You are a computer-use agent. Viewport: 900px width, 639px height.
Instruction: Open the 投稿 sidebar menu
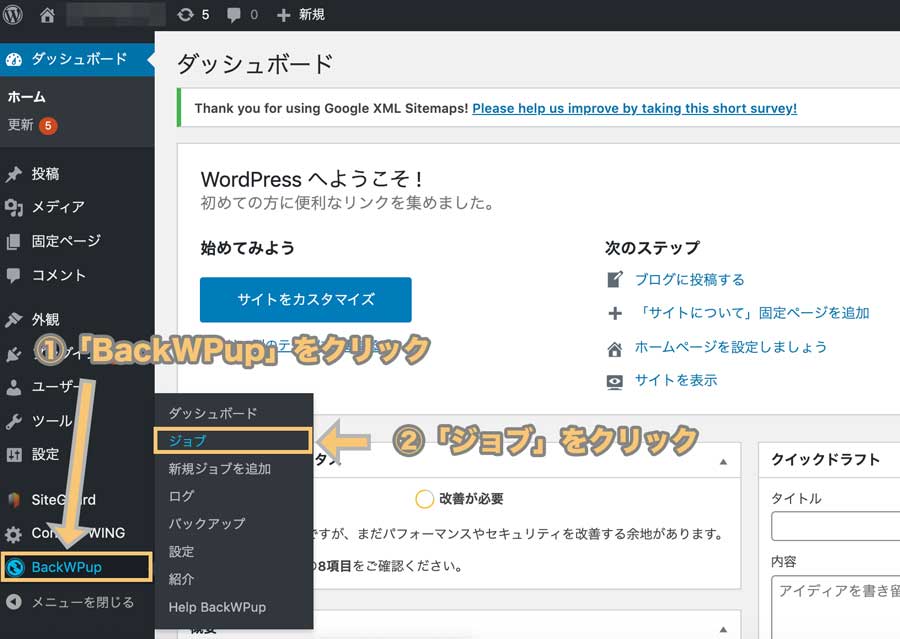tap(45, 174)
